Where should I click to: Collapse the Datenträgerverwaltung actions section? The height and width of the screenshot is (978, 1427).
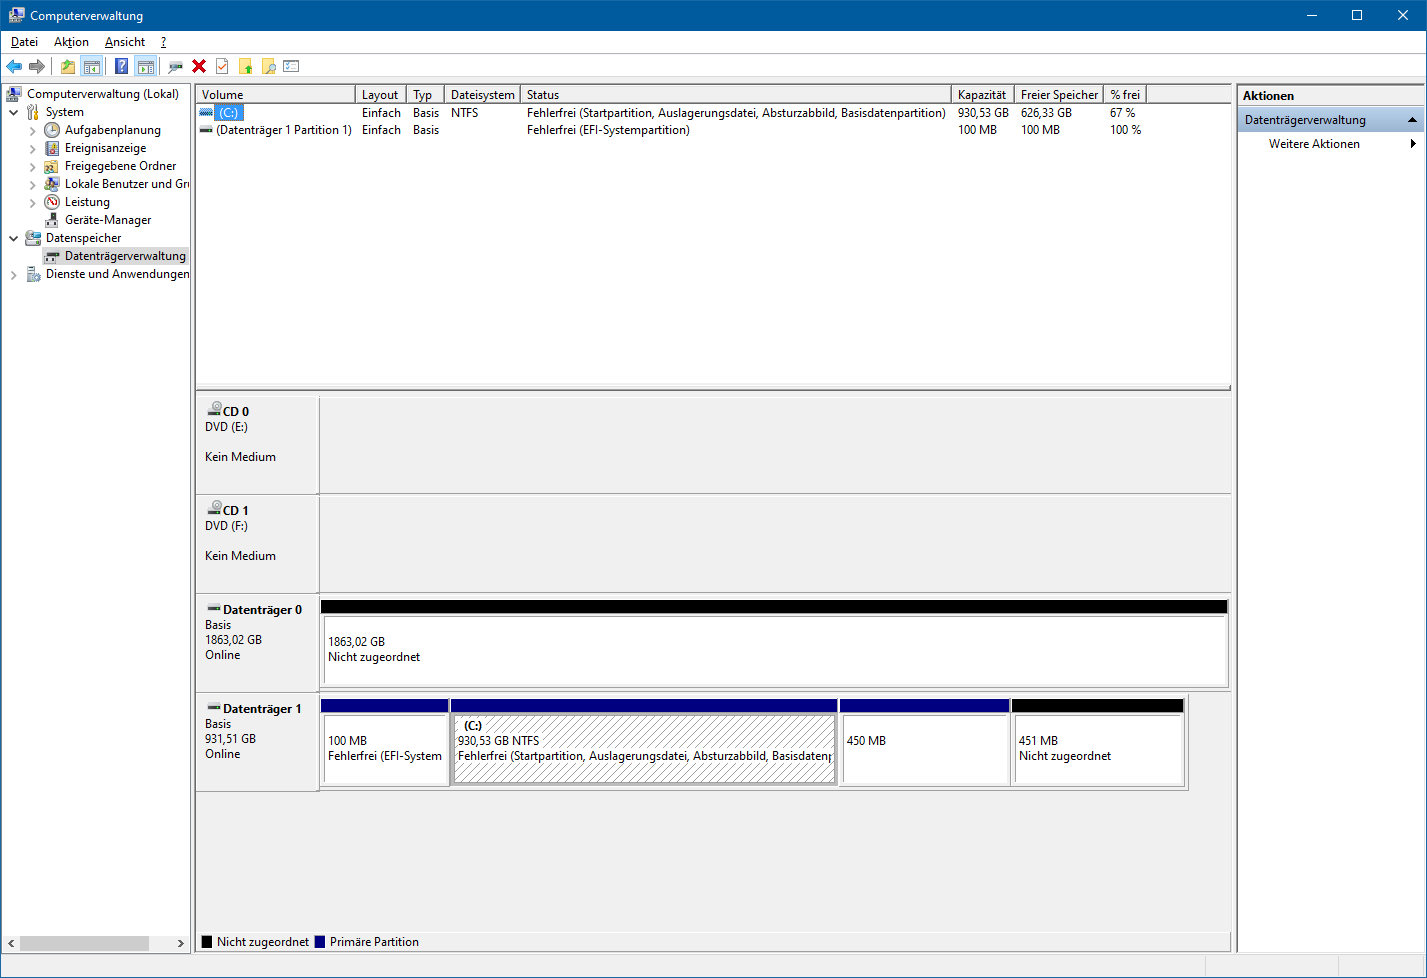click(1413, 120)
